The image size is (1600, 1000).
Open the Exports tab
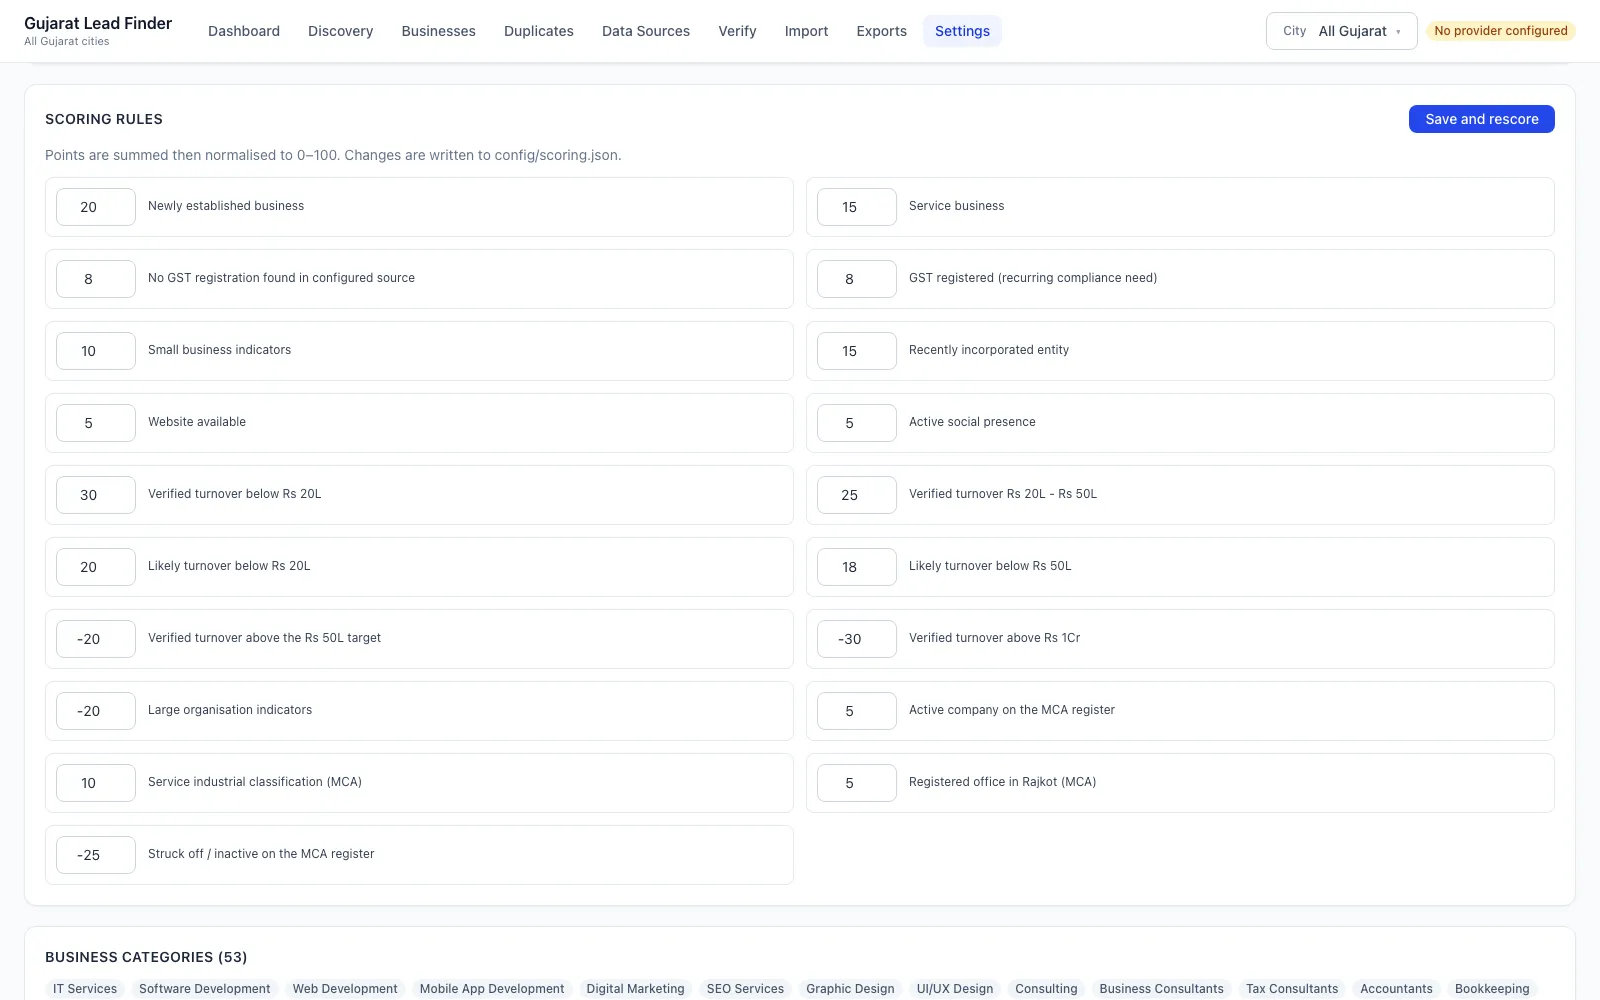coord(881,31)
